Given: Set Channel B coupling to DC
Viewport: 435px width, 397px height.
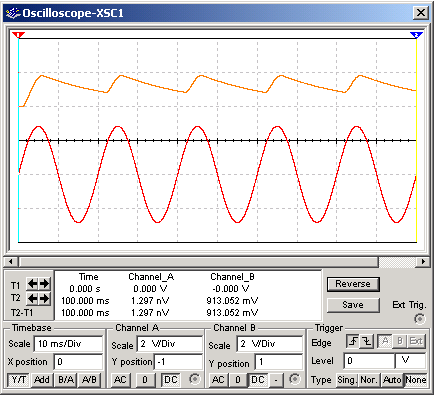Looking at the screenshot, I should (x=258, y=380).
